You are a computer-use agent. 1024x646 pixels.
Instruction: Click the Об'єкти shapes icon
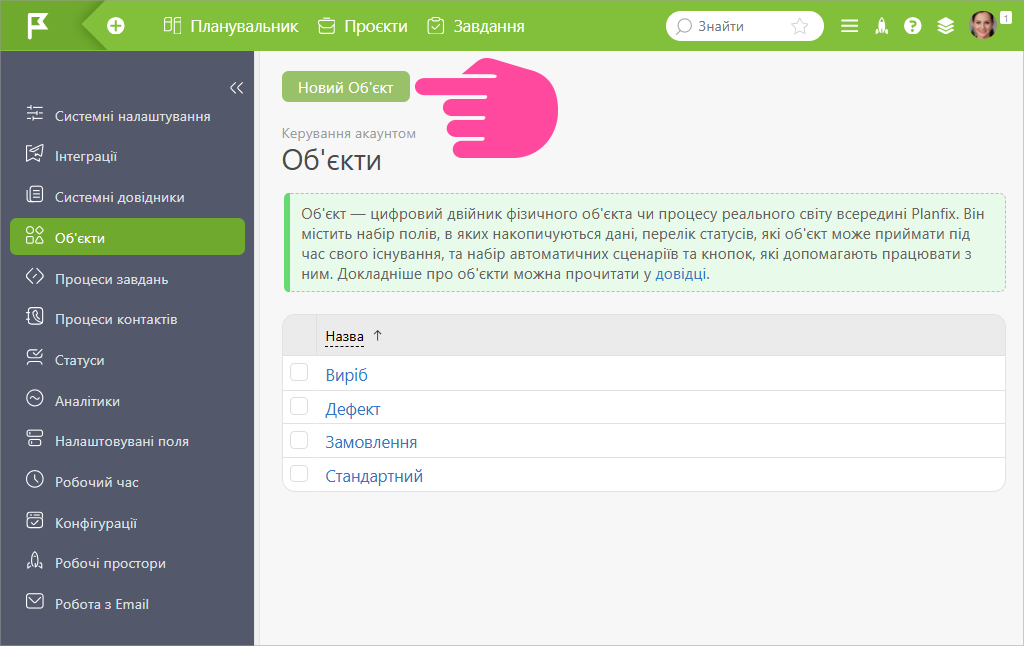(35, 235)
